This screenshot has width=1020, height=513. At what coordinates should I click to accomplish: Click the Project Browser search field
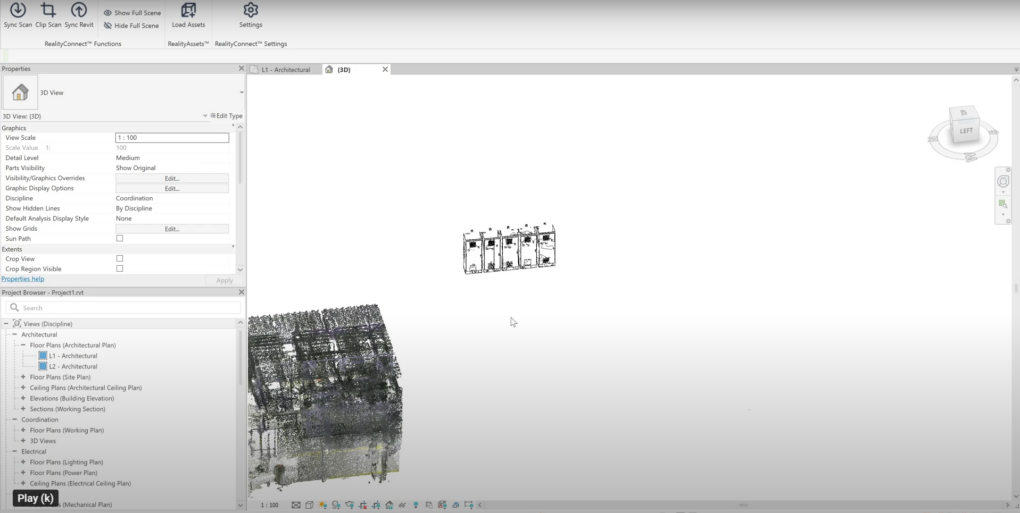tap(124, 308)
